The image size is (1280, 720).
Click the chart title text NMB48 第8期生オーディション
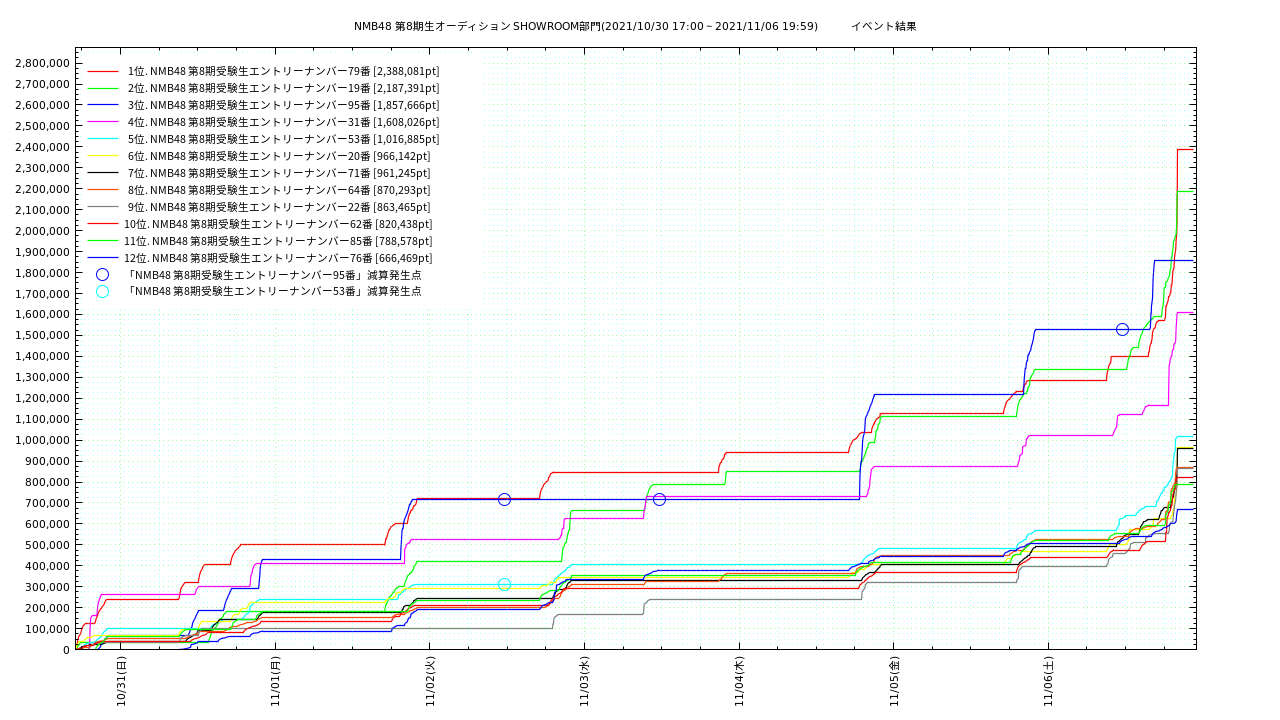pos(432,26)
